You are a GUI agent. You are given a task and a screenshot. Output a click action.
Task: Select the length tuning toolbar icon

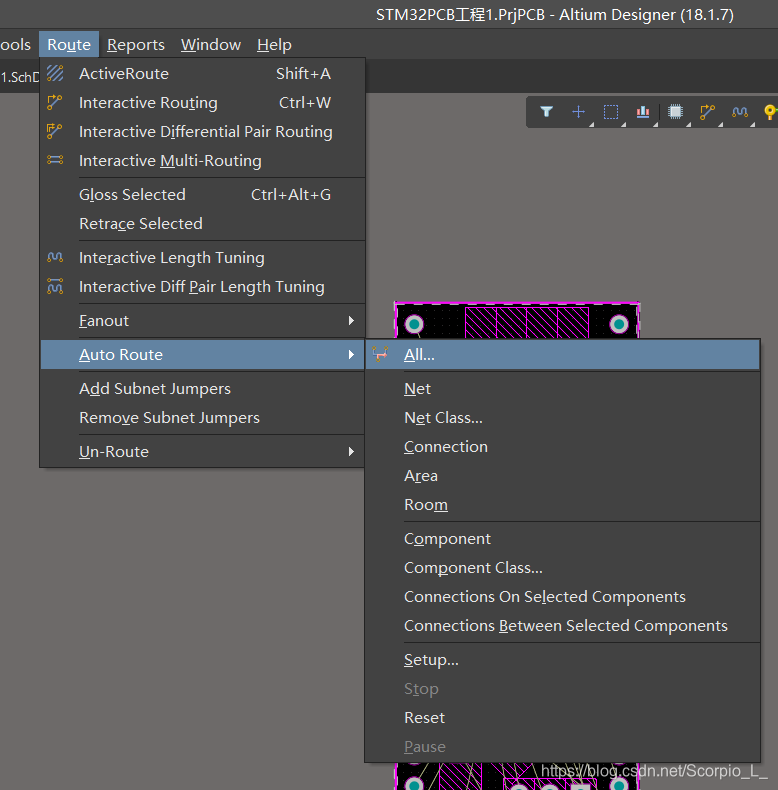740,111
